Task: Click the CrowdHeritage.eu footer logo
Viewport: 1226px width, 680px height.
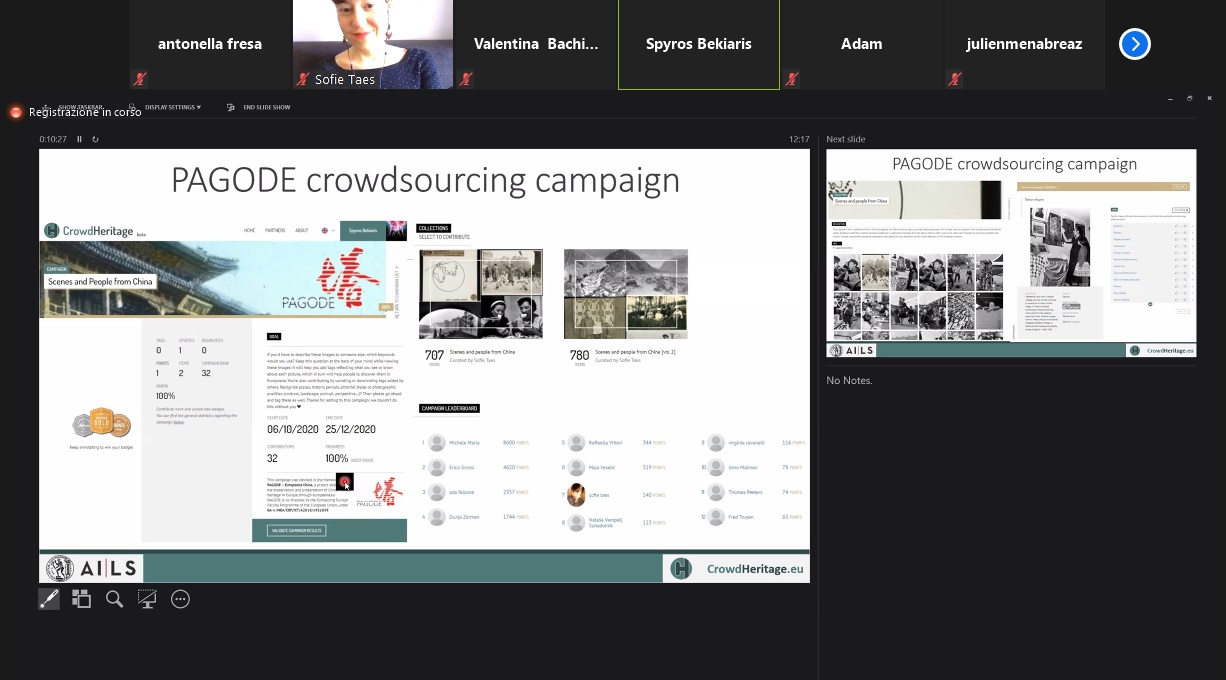Action: coord(737,569)
